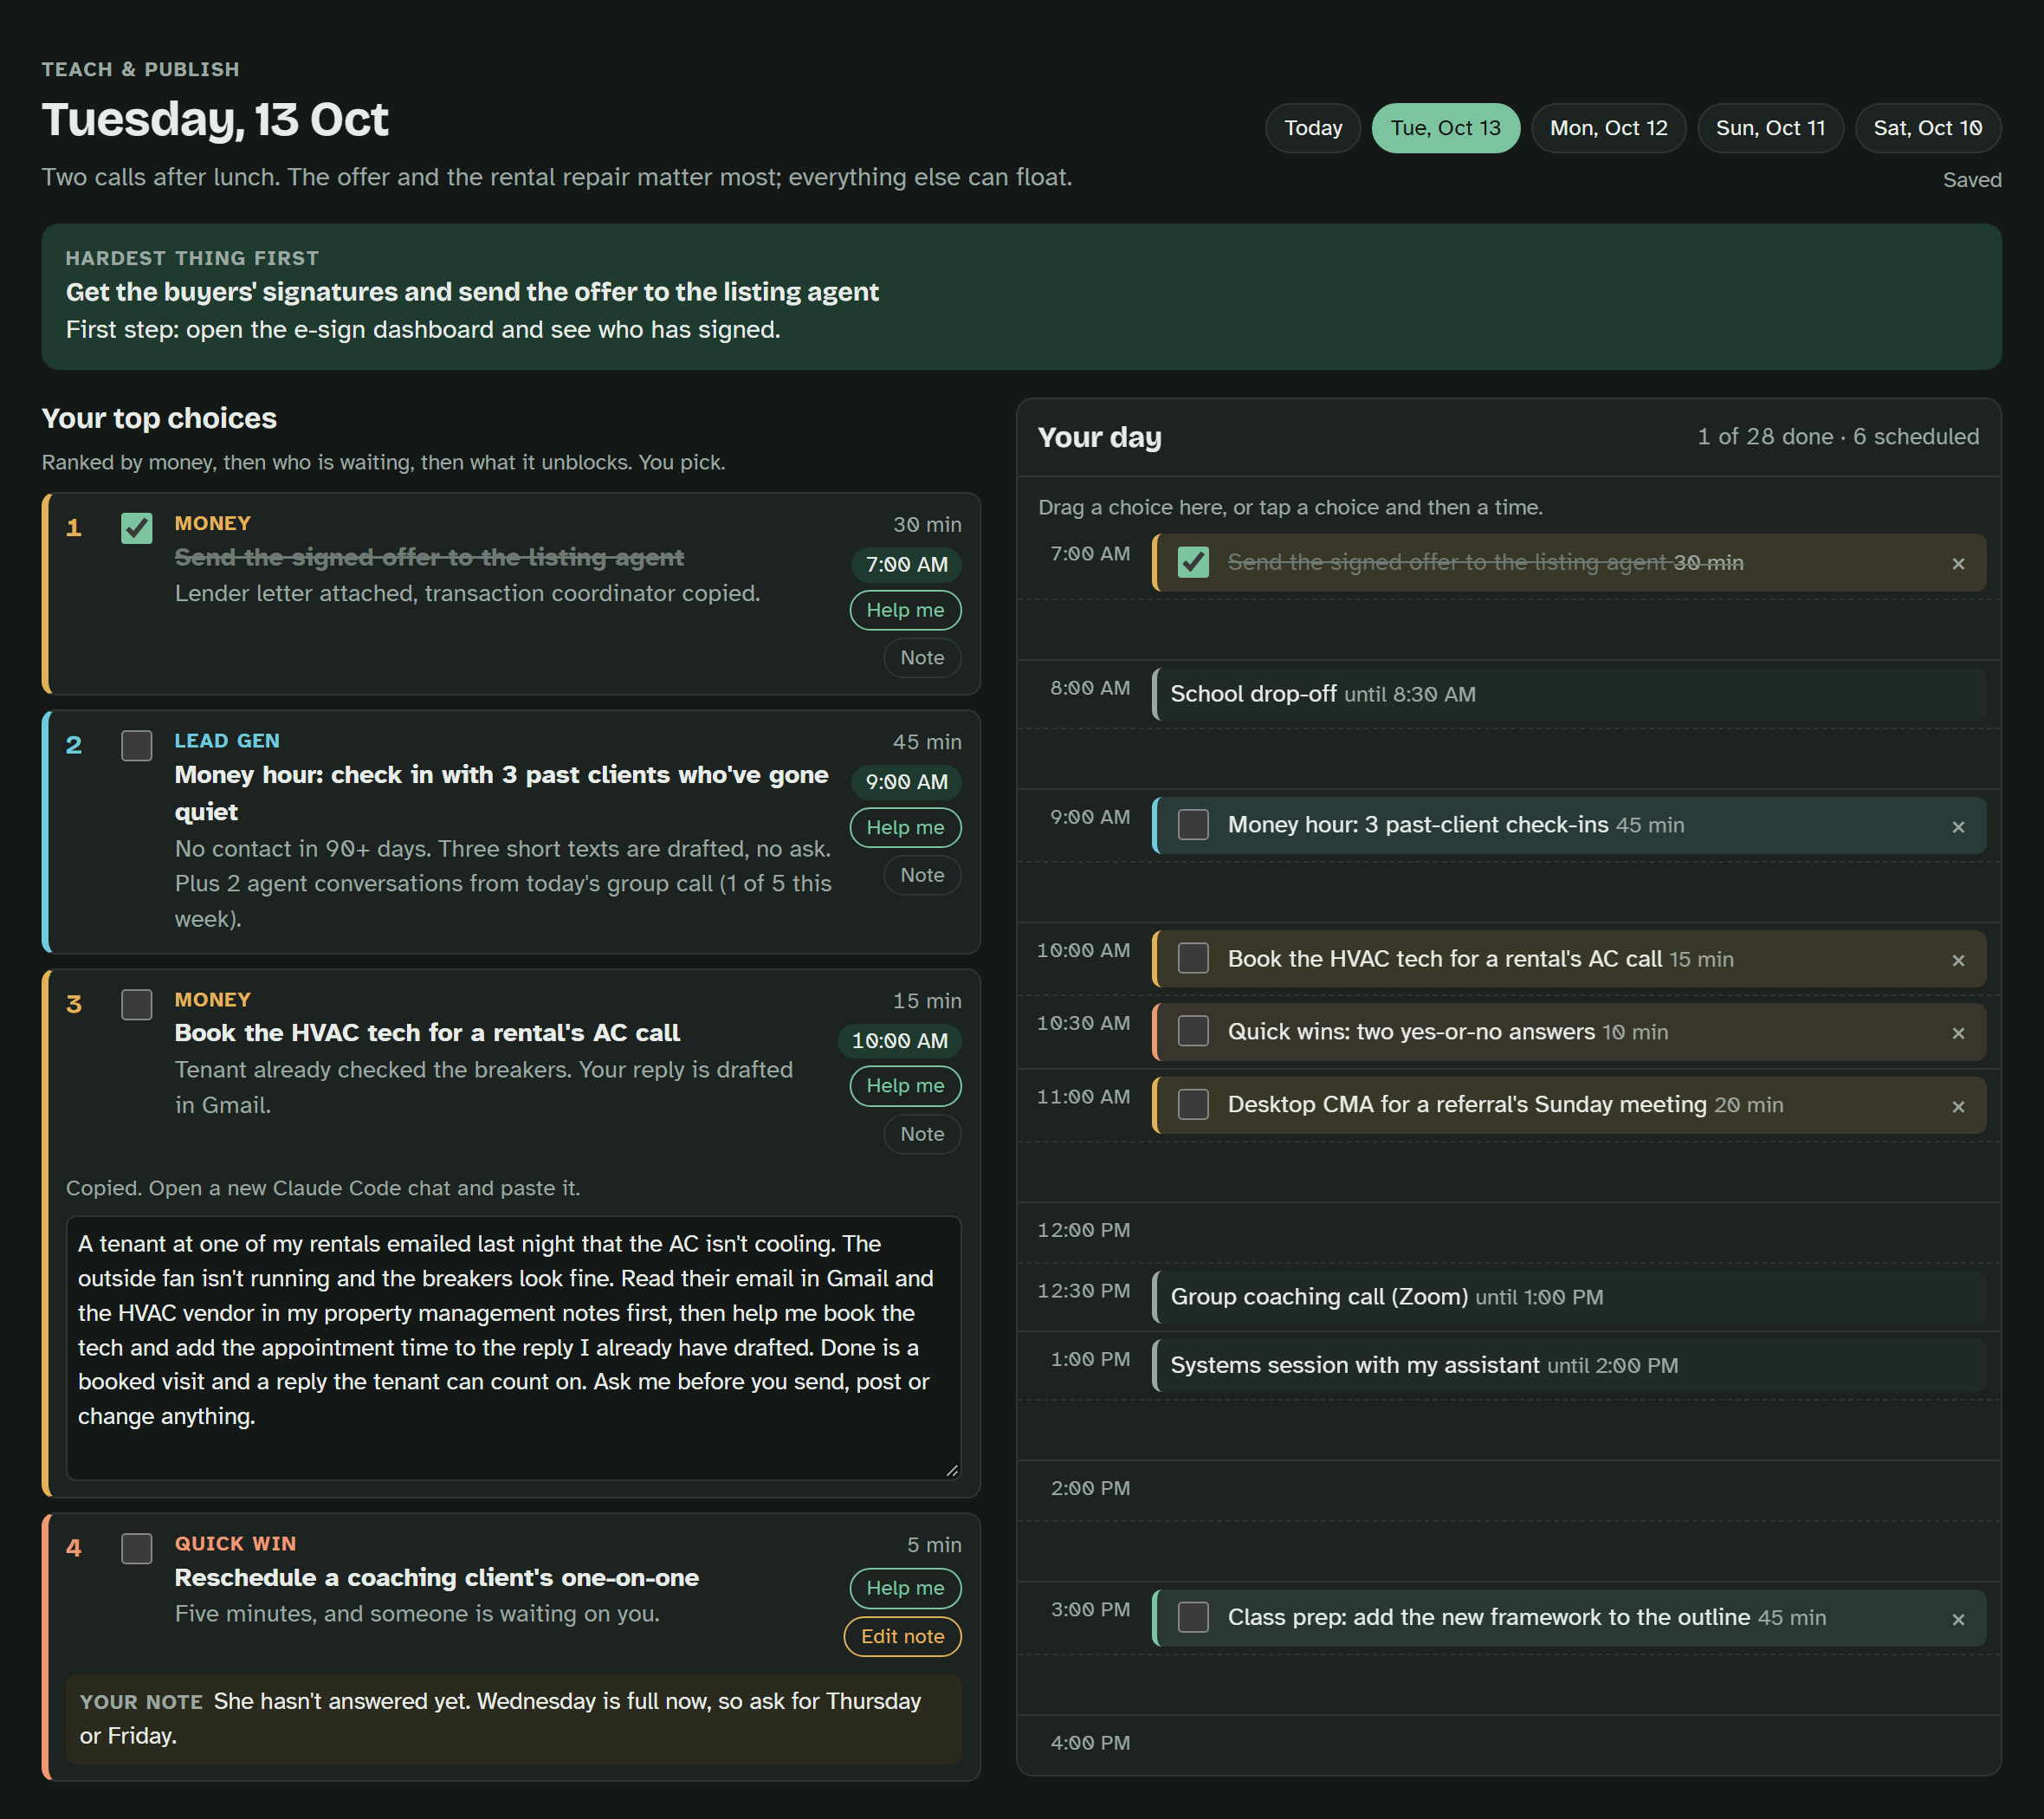The height and width of the screenshot is (1819, 2044).
Task: Click the 9:00 AM time pill on choice 2
Action: click(905, 782)
